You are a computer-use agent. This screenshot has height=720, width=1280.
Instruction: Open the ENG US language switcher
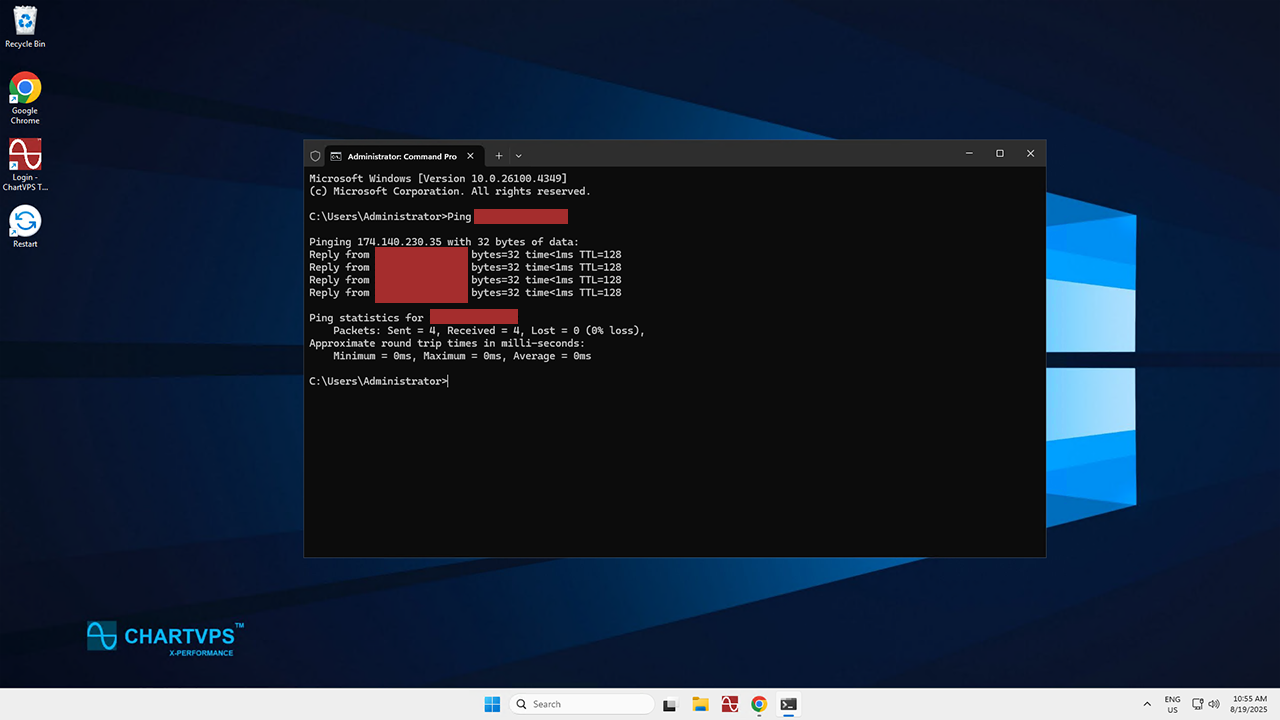pos(1172,704)
